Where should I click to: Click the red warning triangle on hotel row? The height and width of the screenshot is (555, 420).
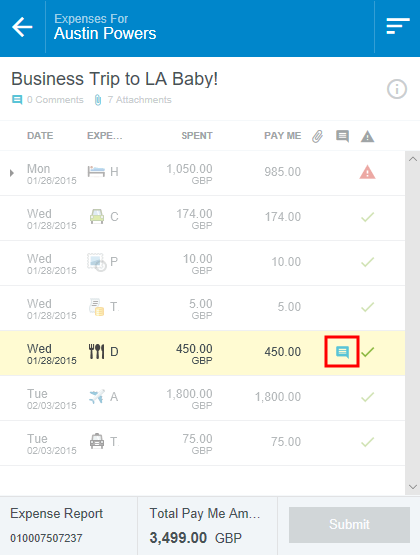tap(367, 172)
